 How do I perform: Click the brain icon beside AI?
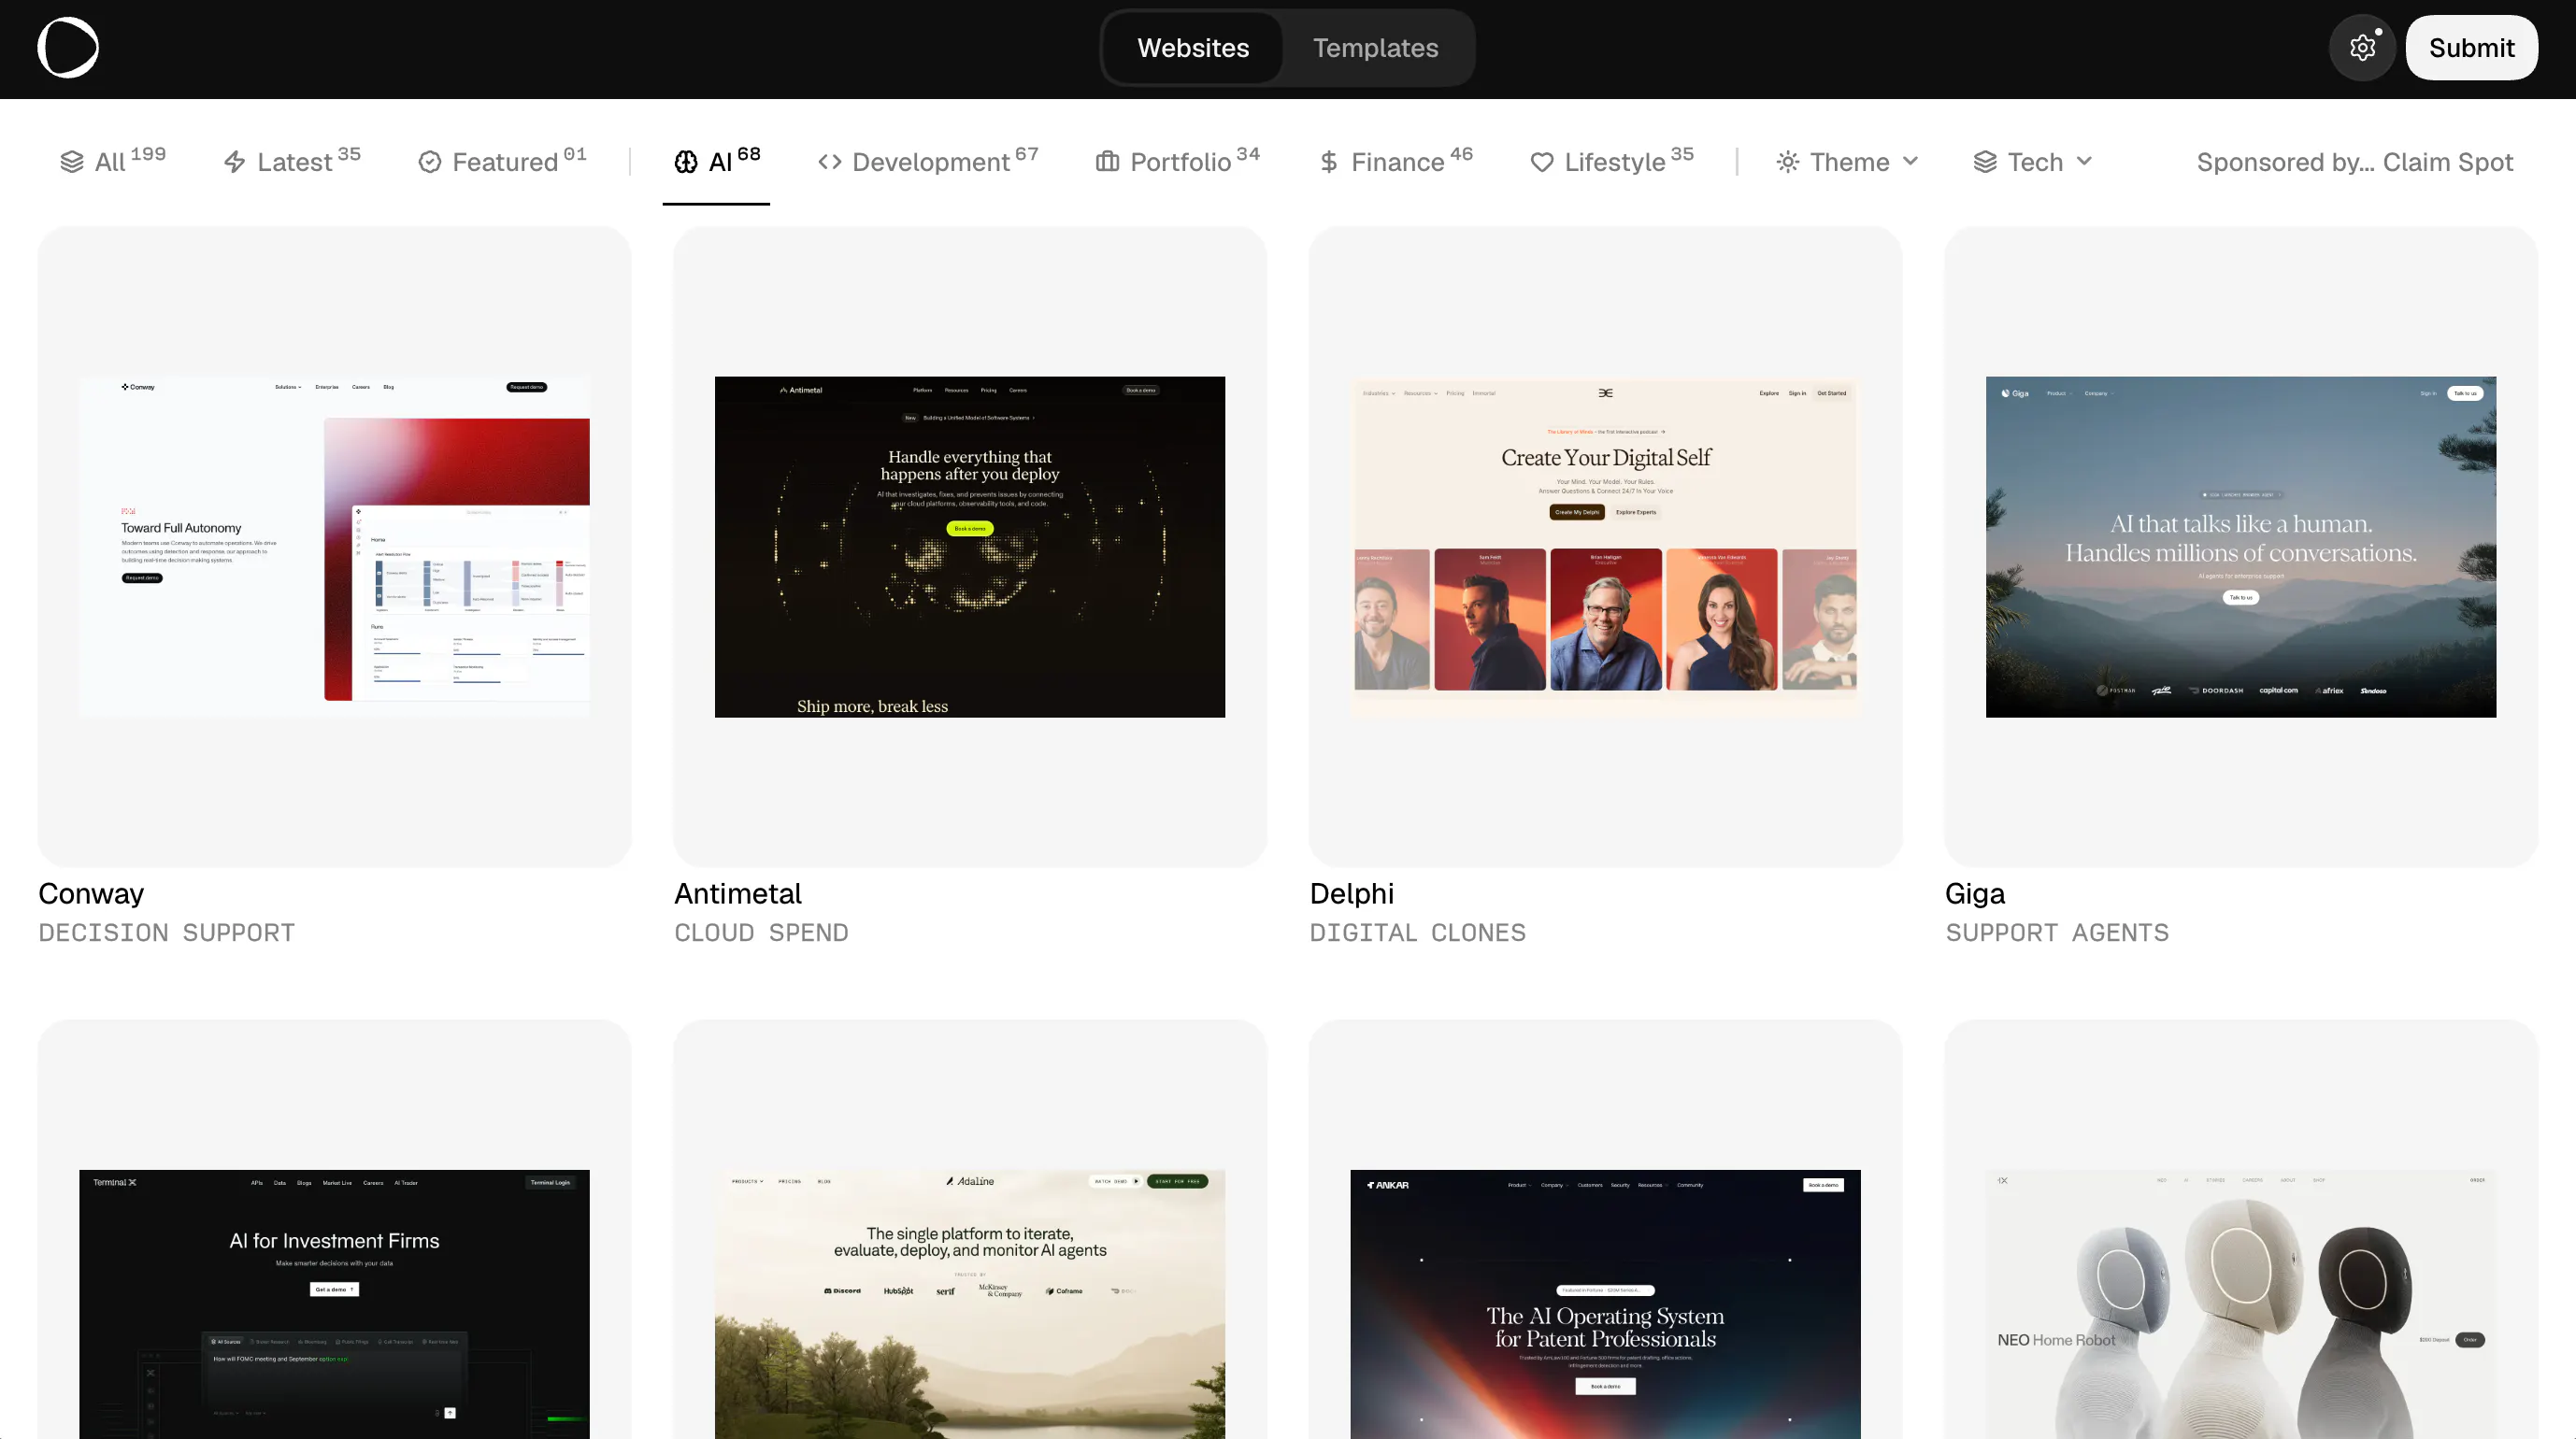686,162
